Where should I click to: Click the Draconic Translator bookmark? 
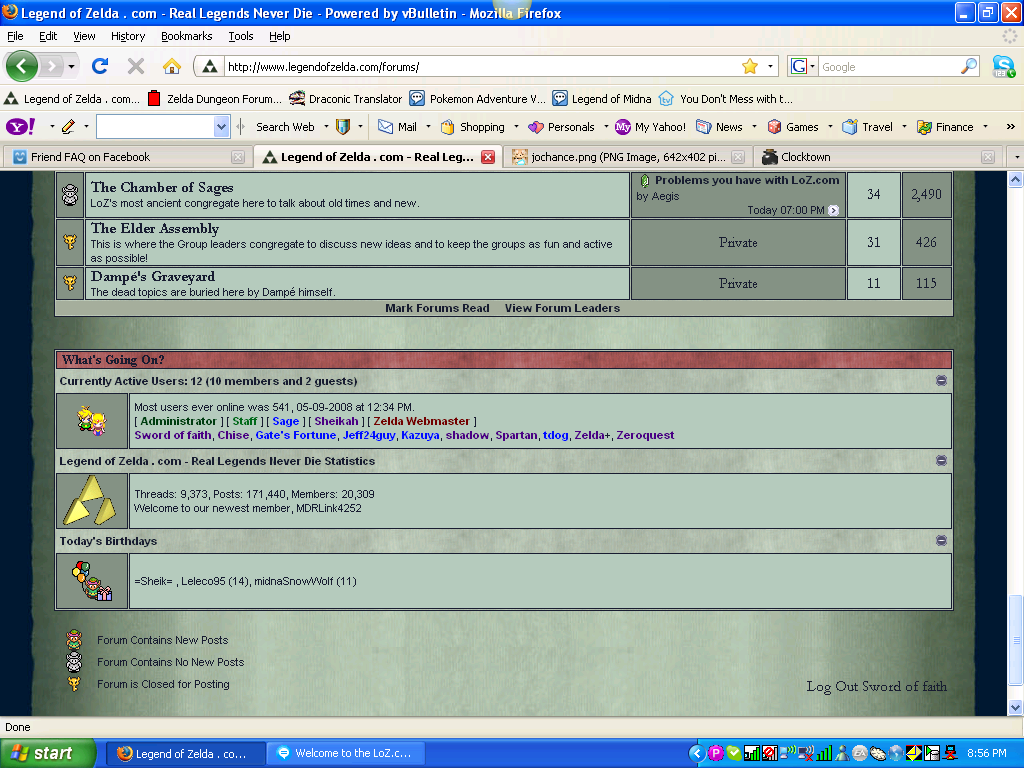(345, 99)
